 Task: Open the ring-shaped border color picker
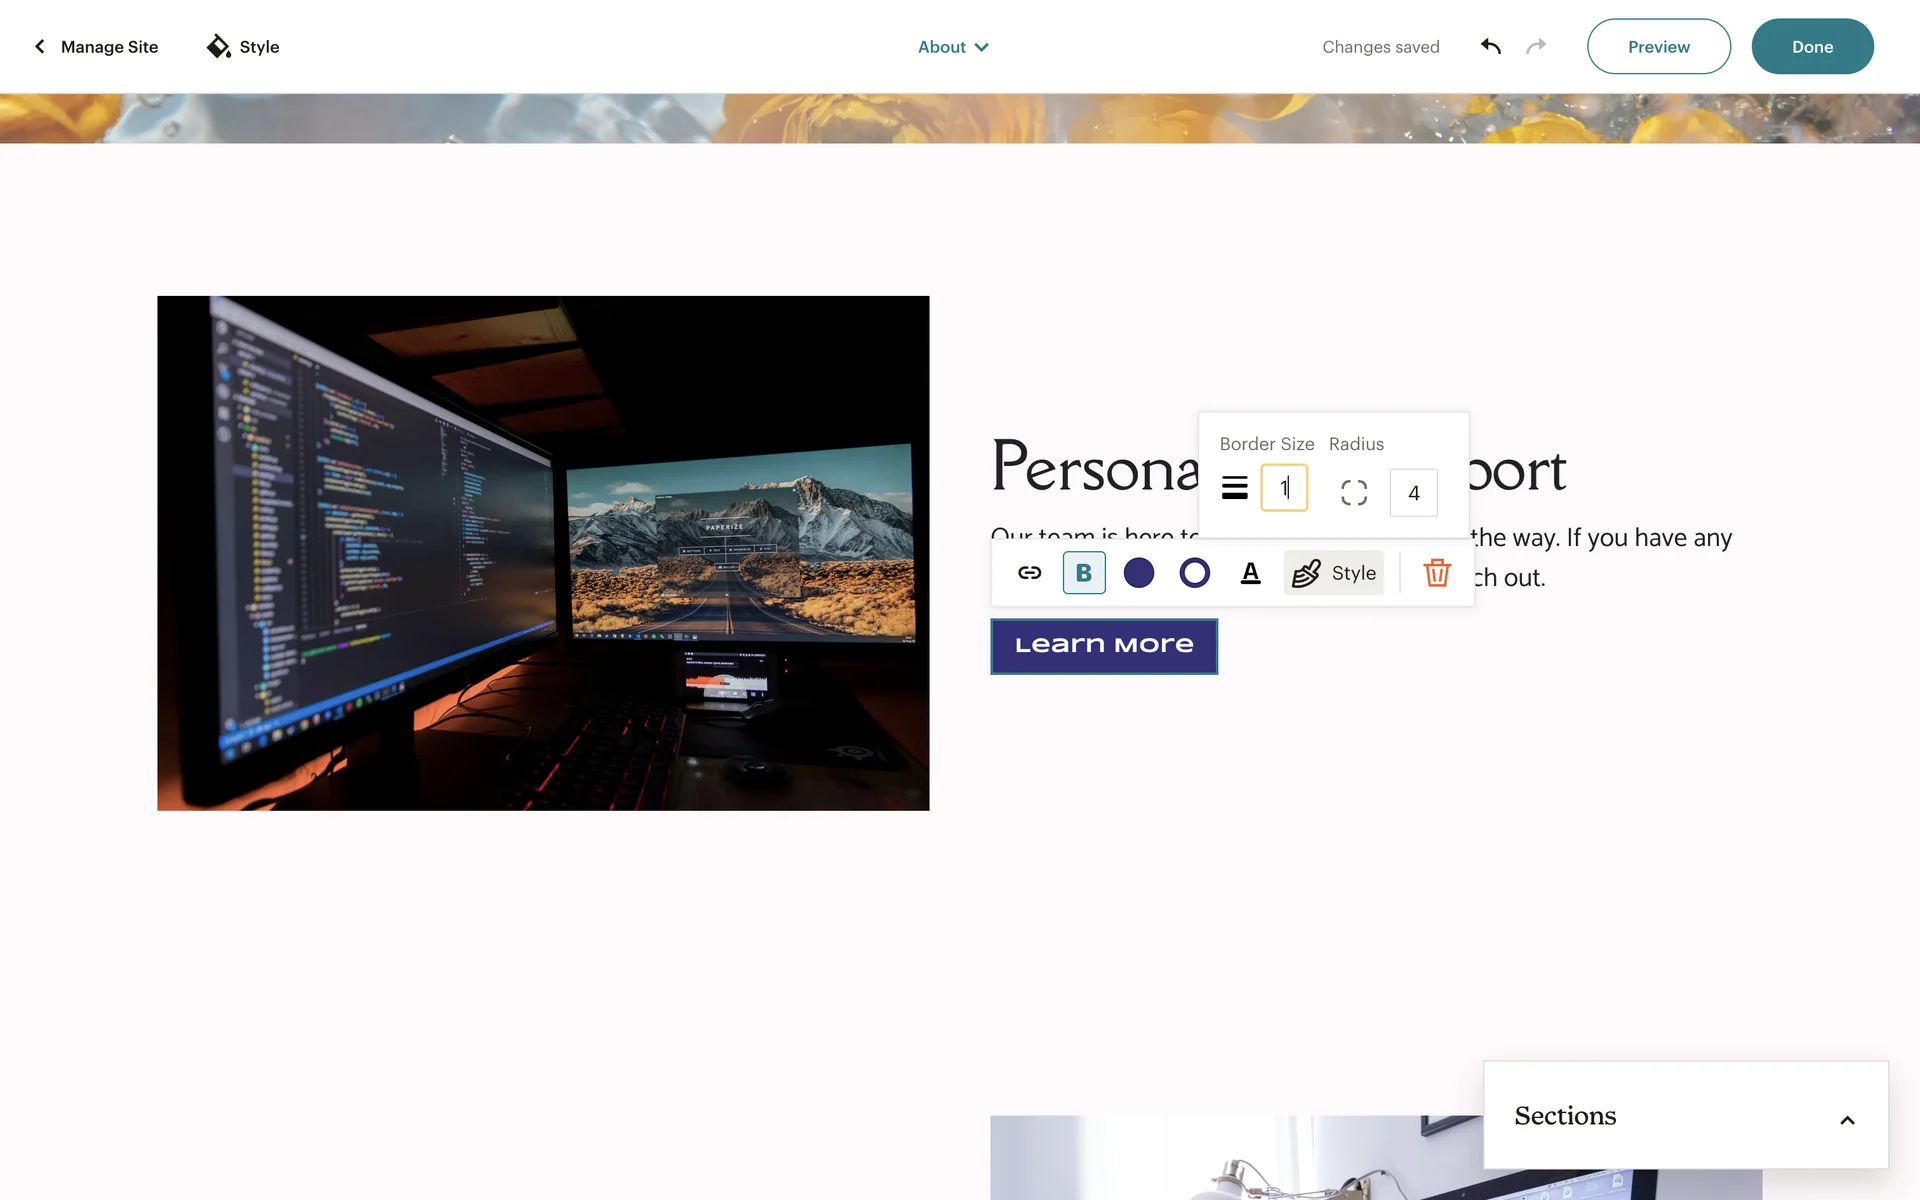[x=1194, y=573]
